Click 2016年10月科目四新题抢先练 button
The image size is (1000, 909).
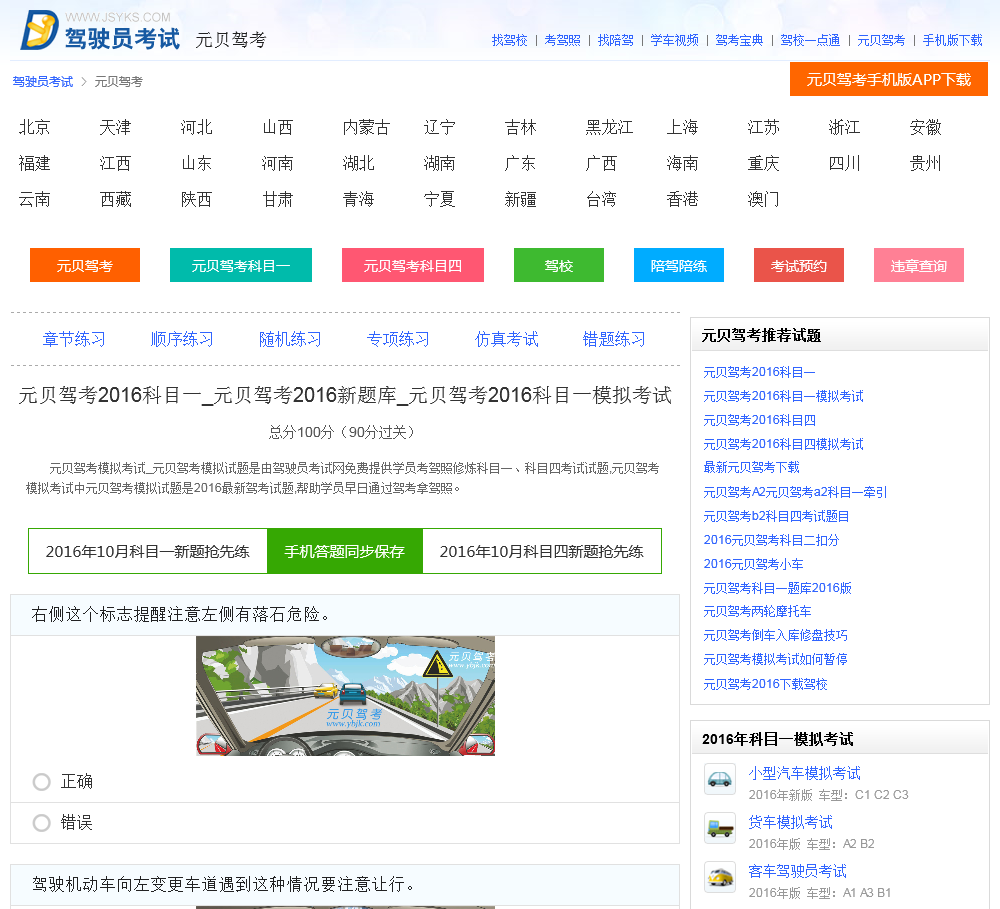tap(541, 551)
